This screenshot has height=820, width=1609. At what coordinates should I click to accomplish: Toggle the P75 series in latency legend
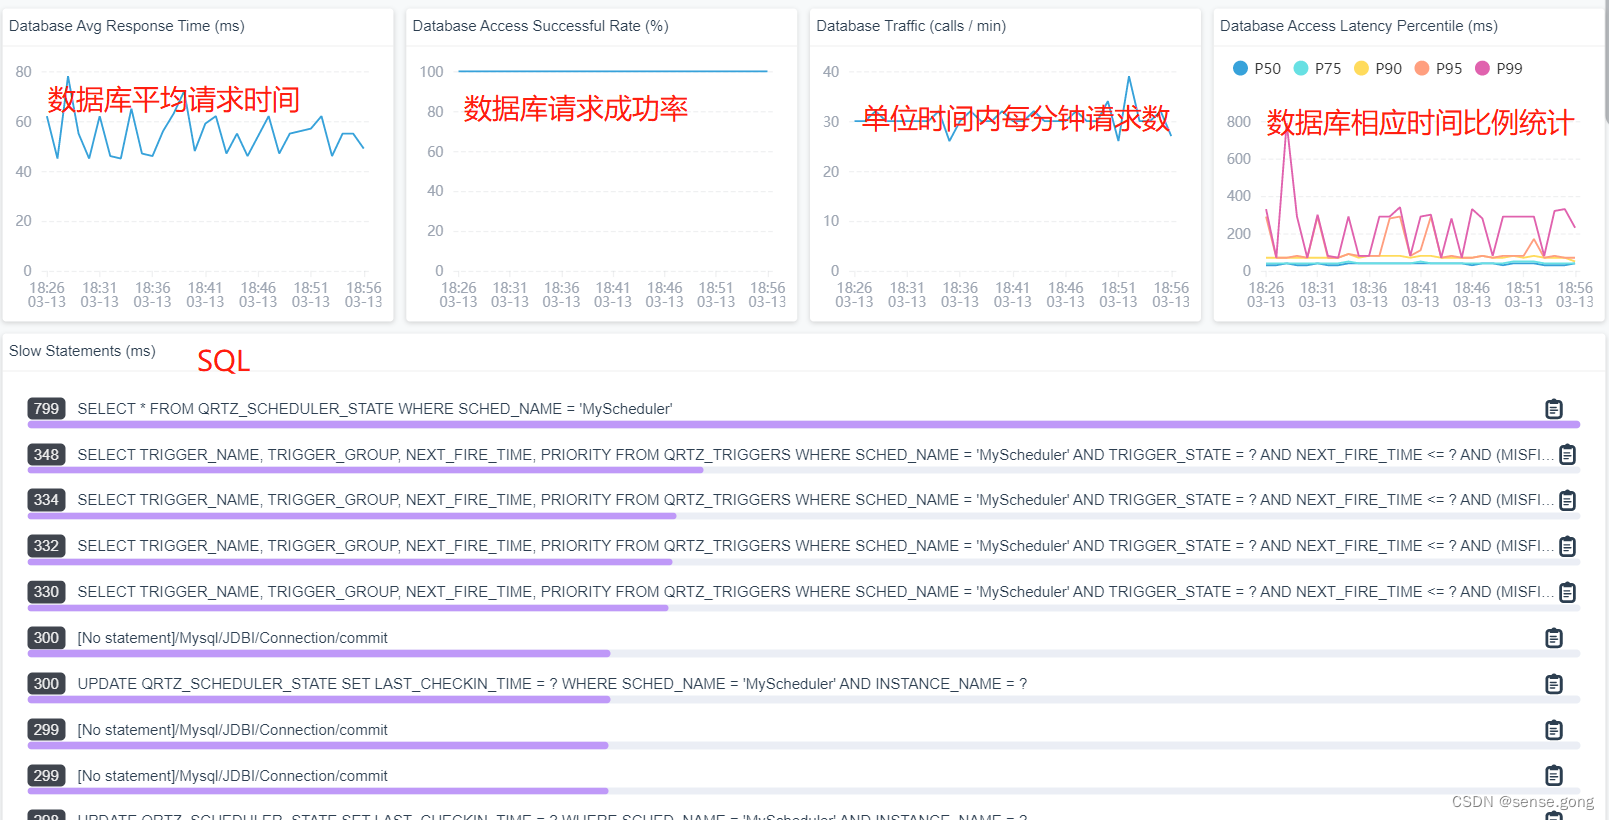tap(1317, 68)
